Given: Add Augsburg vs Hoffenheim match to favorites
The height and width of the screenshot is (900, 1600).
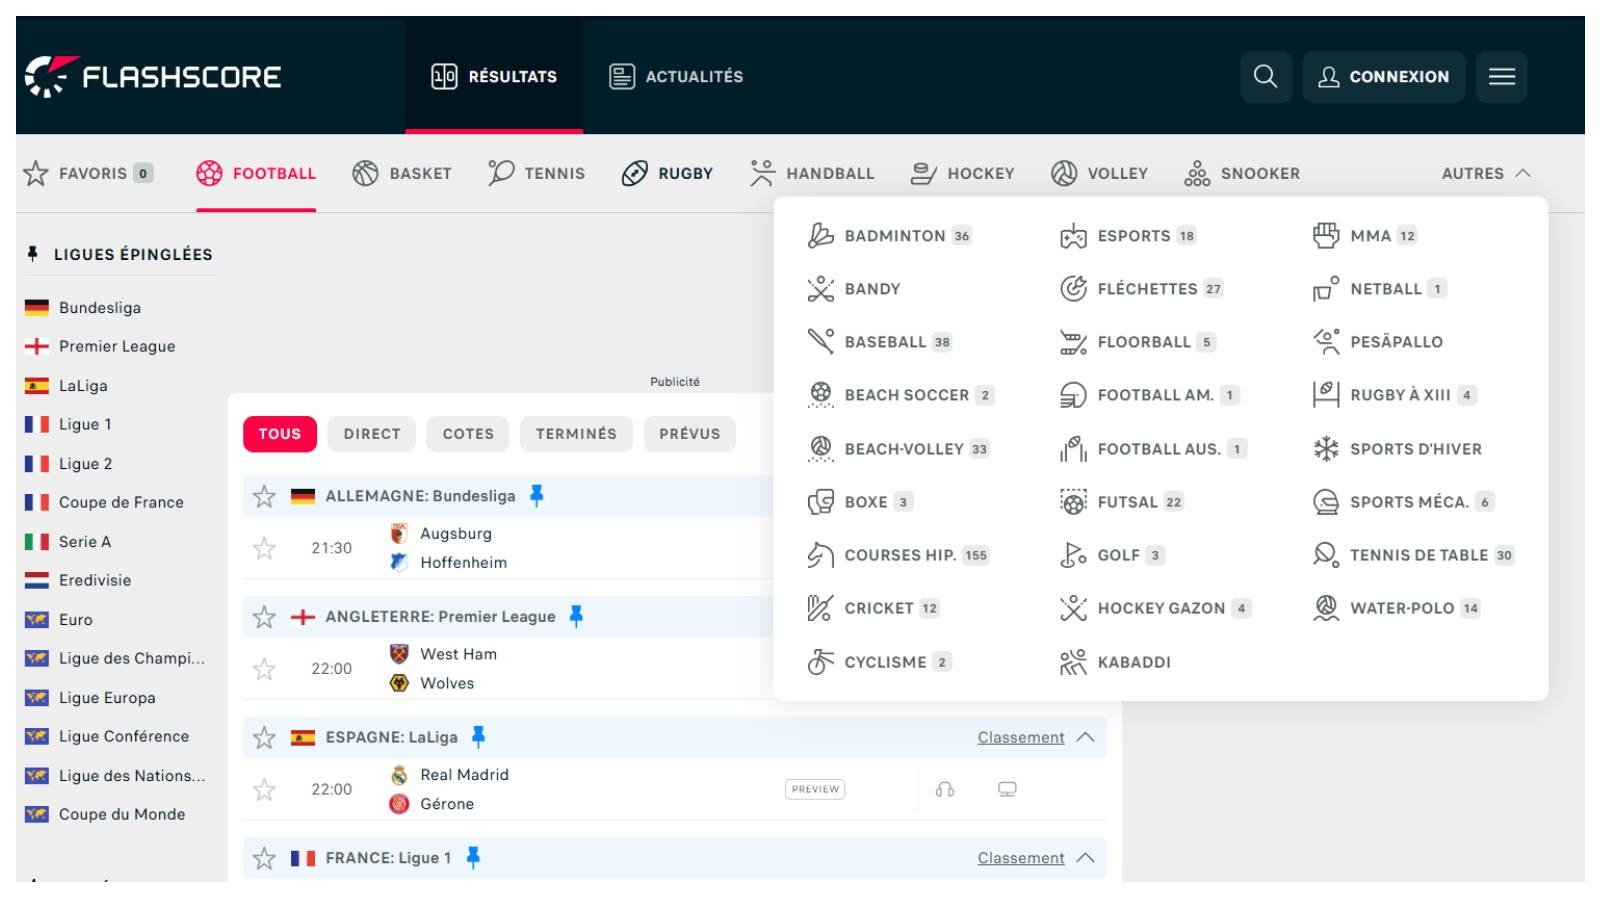Looking at the screenshot, I should (x=264, y=548).
